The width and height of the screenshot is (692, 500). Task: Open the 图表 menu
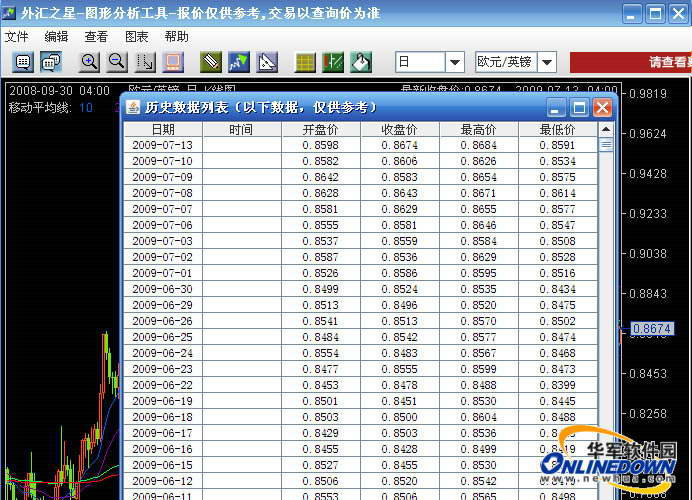pyautogui.click(x=136, y=37)
